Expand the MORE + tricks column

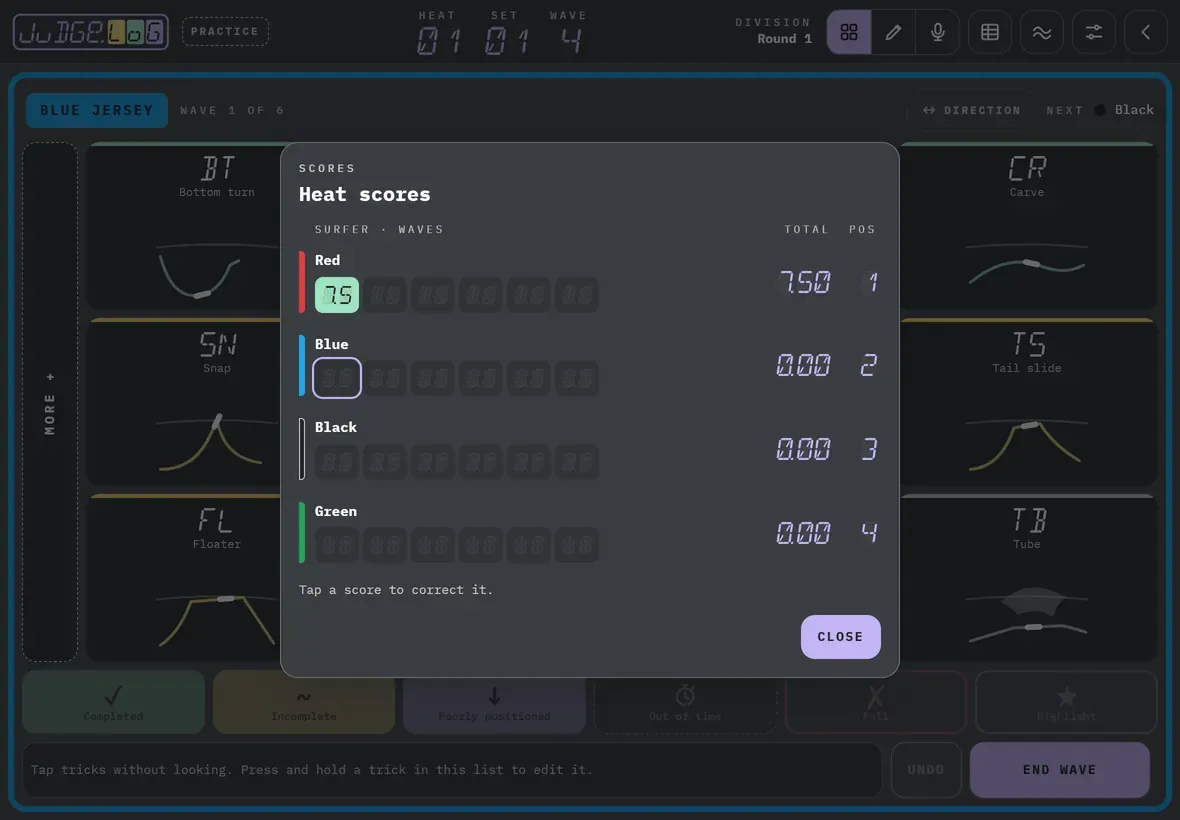[50, 402]
